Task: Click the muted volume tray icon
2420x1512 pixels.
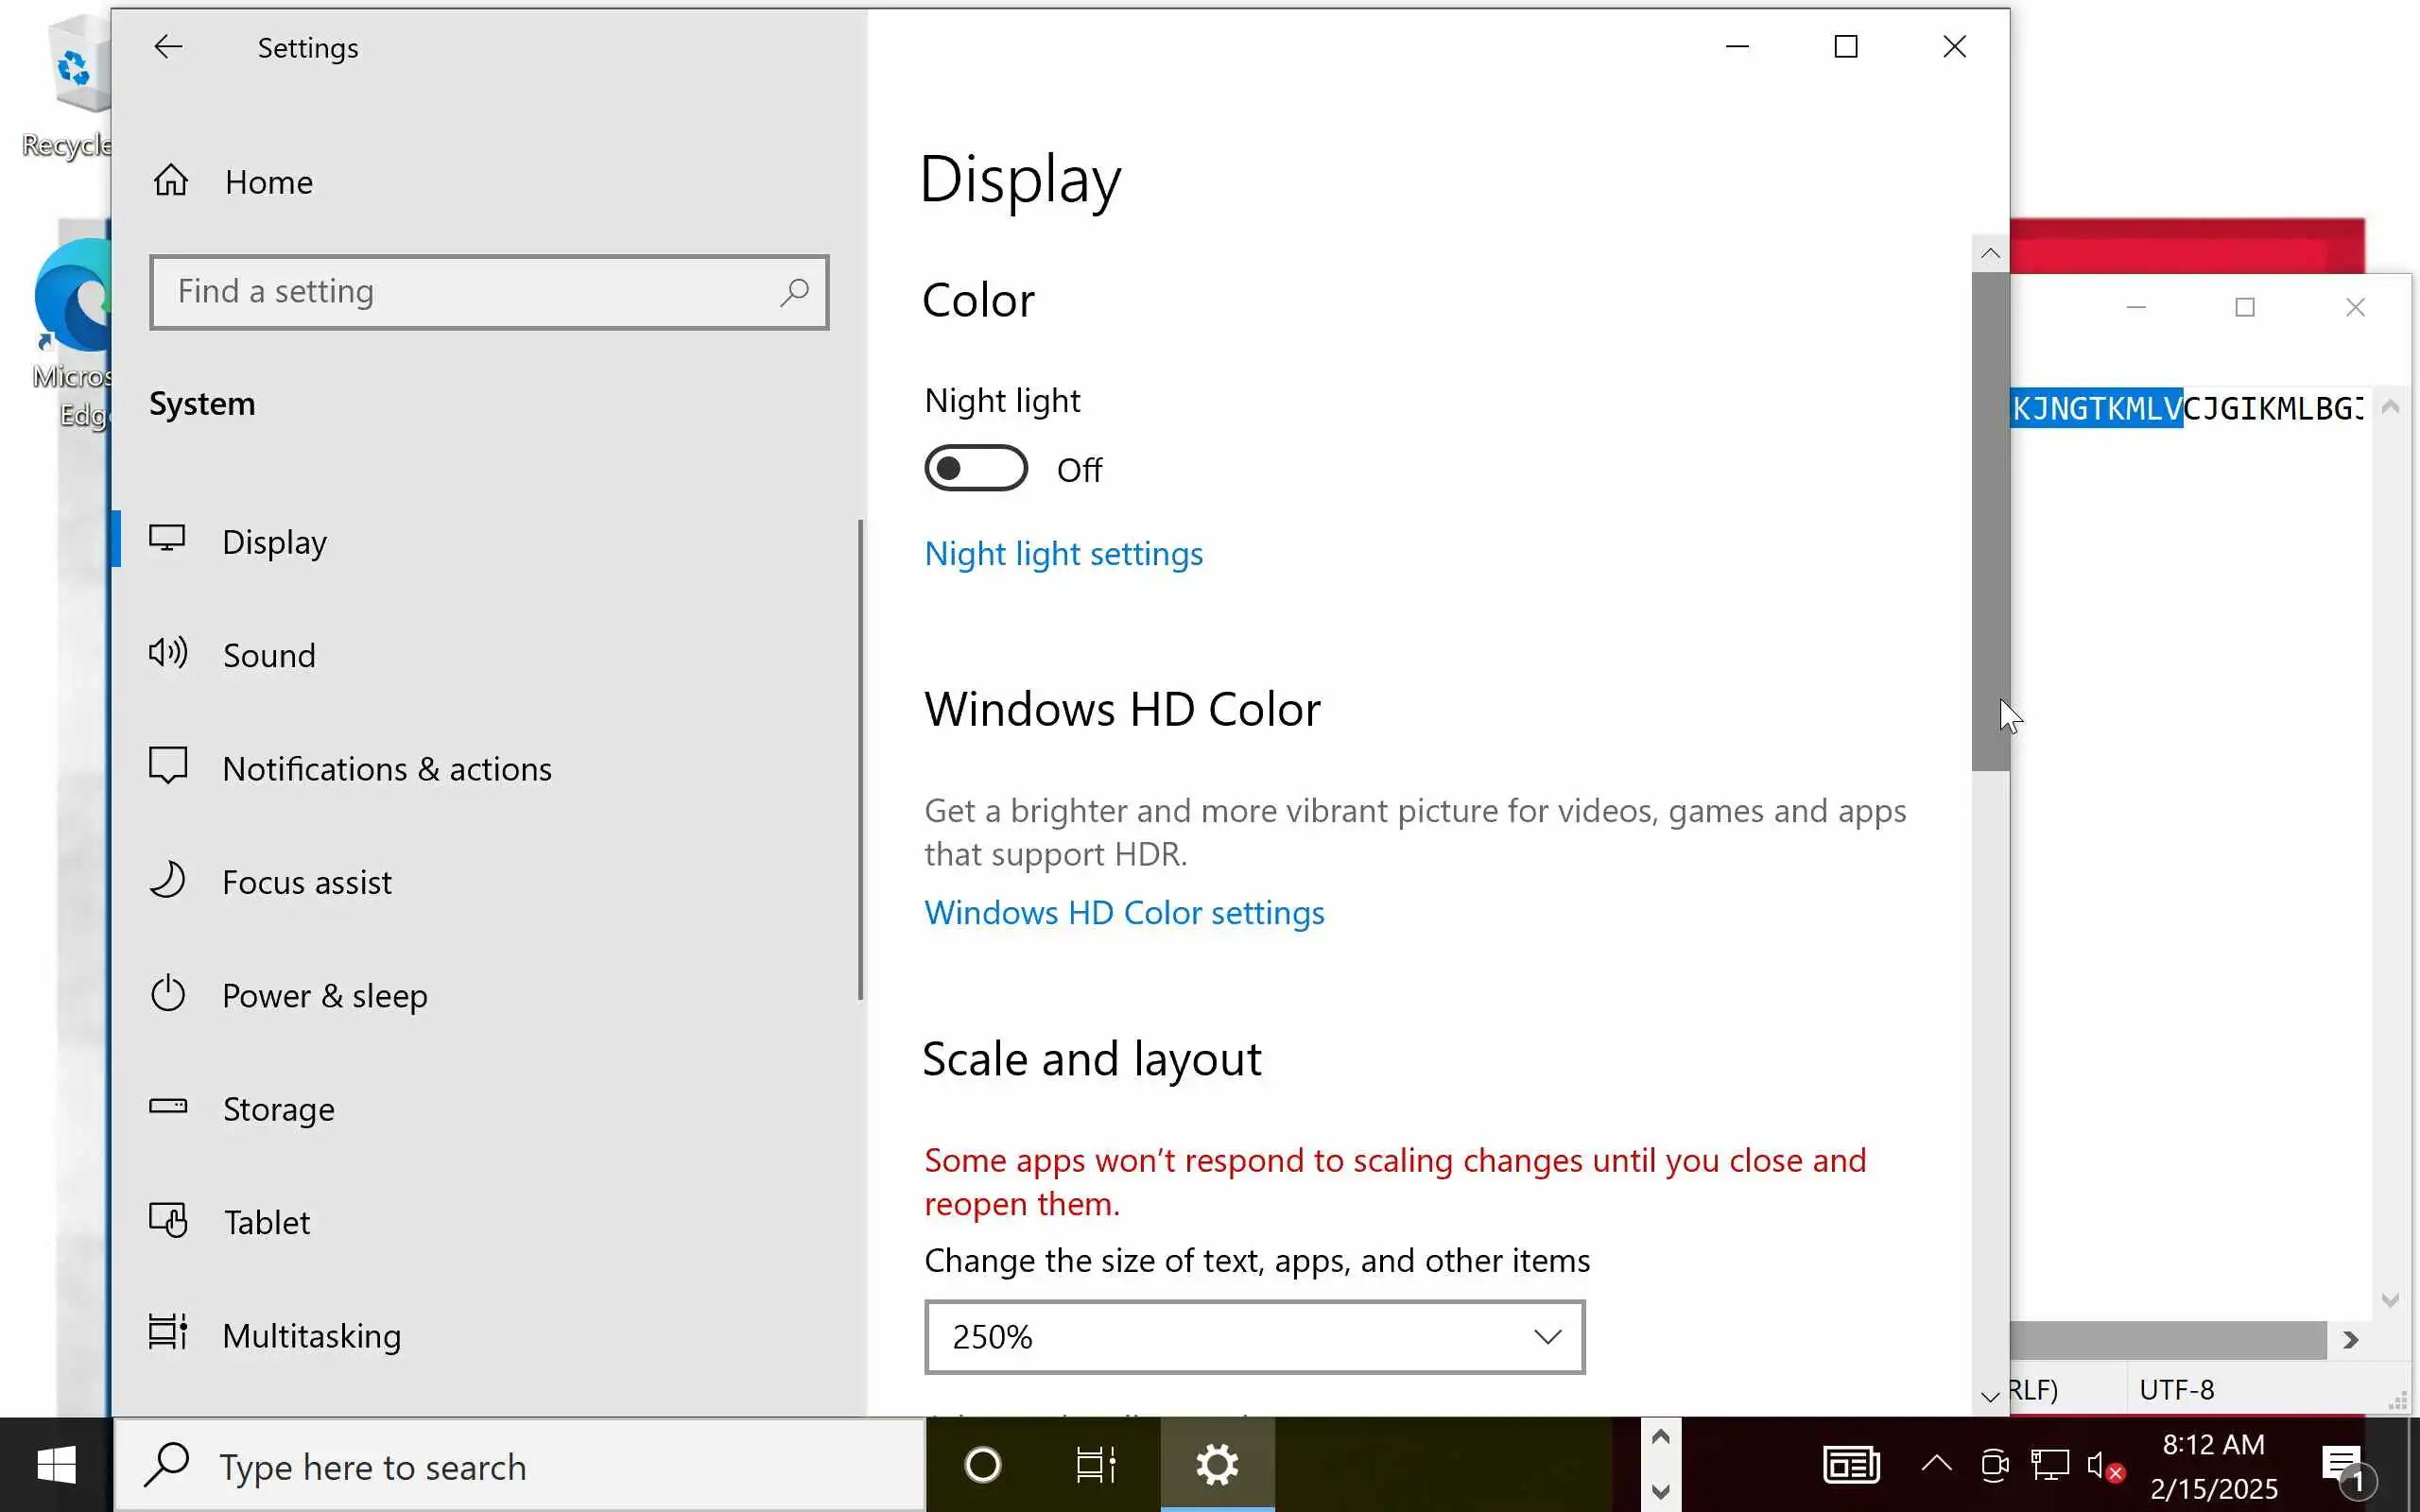Action: (2103, 1467)
